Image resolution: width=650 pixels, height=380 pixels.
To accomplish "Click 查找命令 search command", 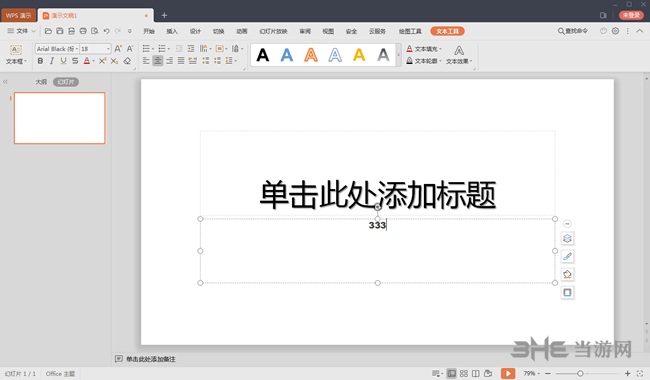I will pyautogui.click(x=572, y=31).
